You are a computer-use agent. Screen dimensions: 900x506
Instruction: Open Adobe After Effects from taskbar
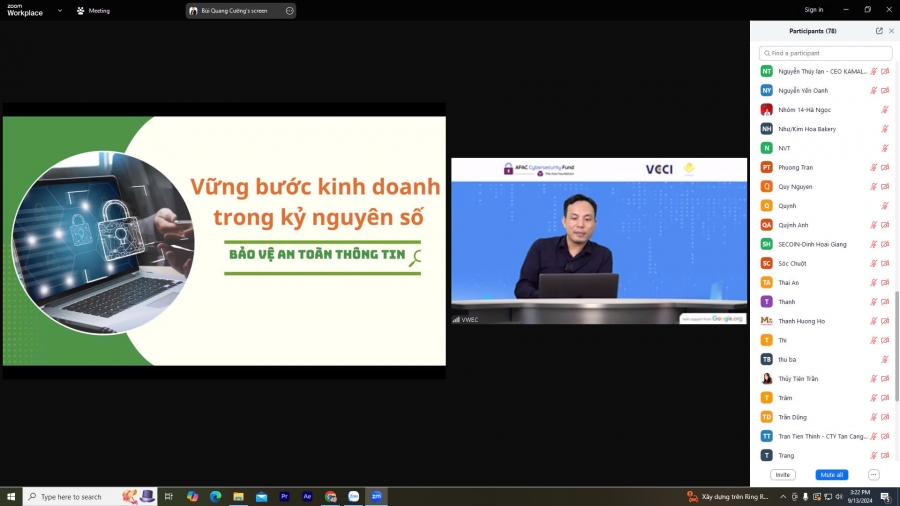click(x=307, y=496)
